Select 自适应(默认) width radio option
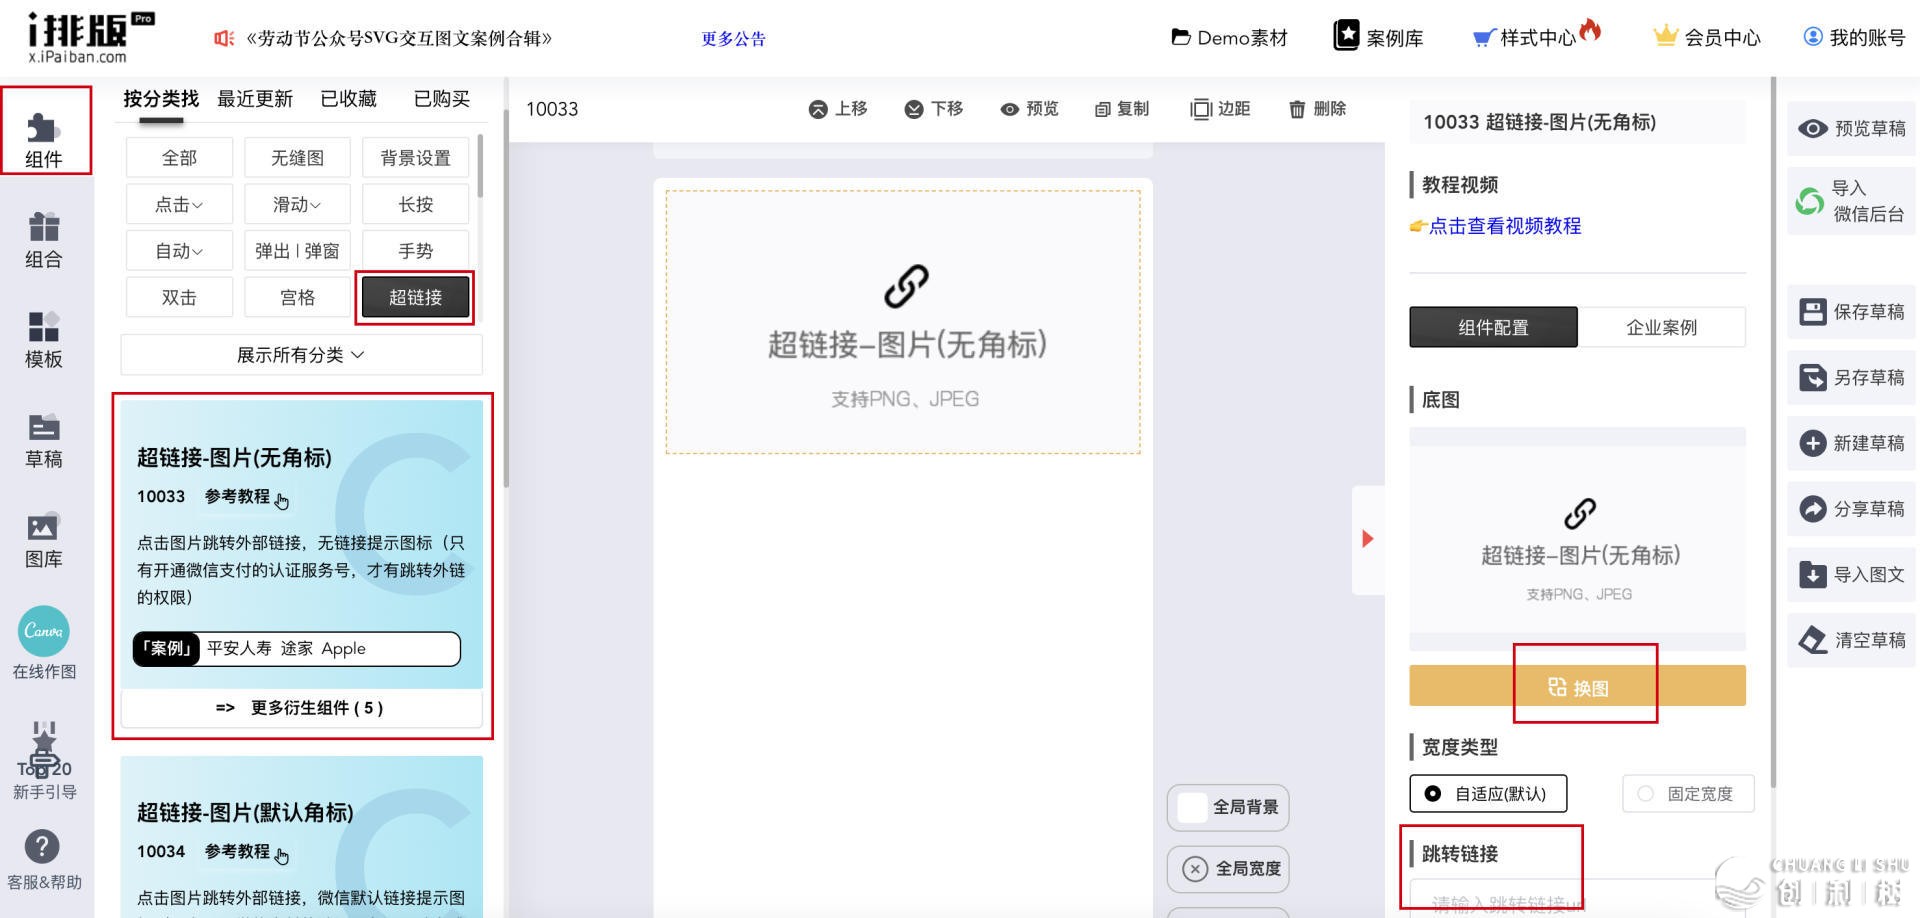 1433,794
